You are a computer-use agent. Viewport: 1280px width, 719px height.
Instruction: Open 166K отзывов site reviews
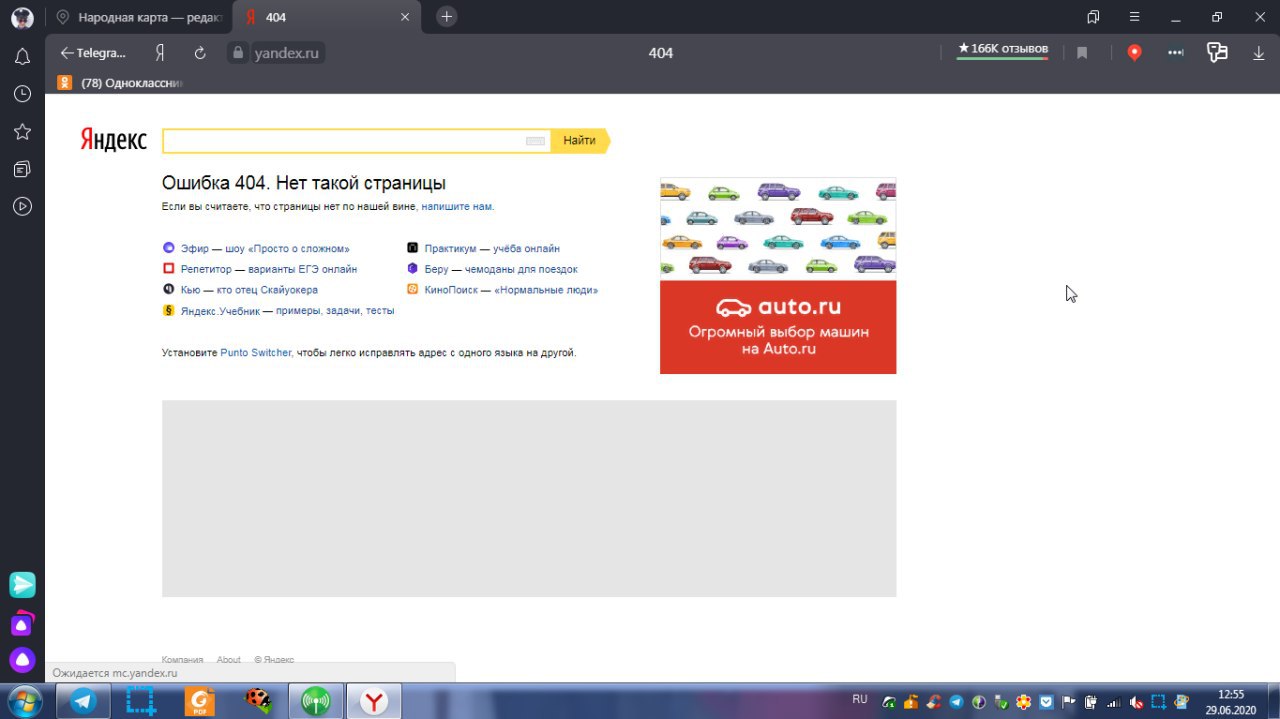click(x=1002, y=49)
